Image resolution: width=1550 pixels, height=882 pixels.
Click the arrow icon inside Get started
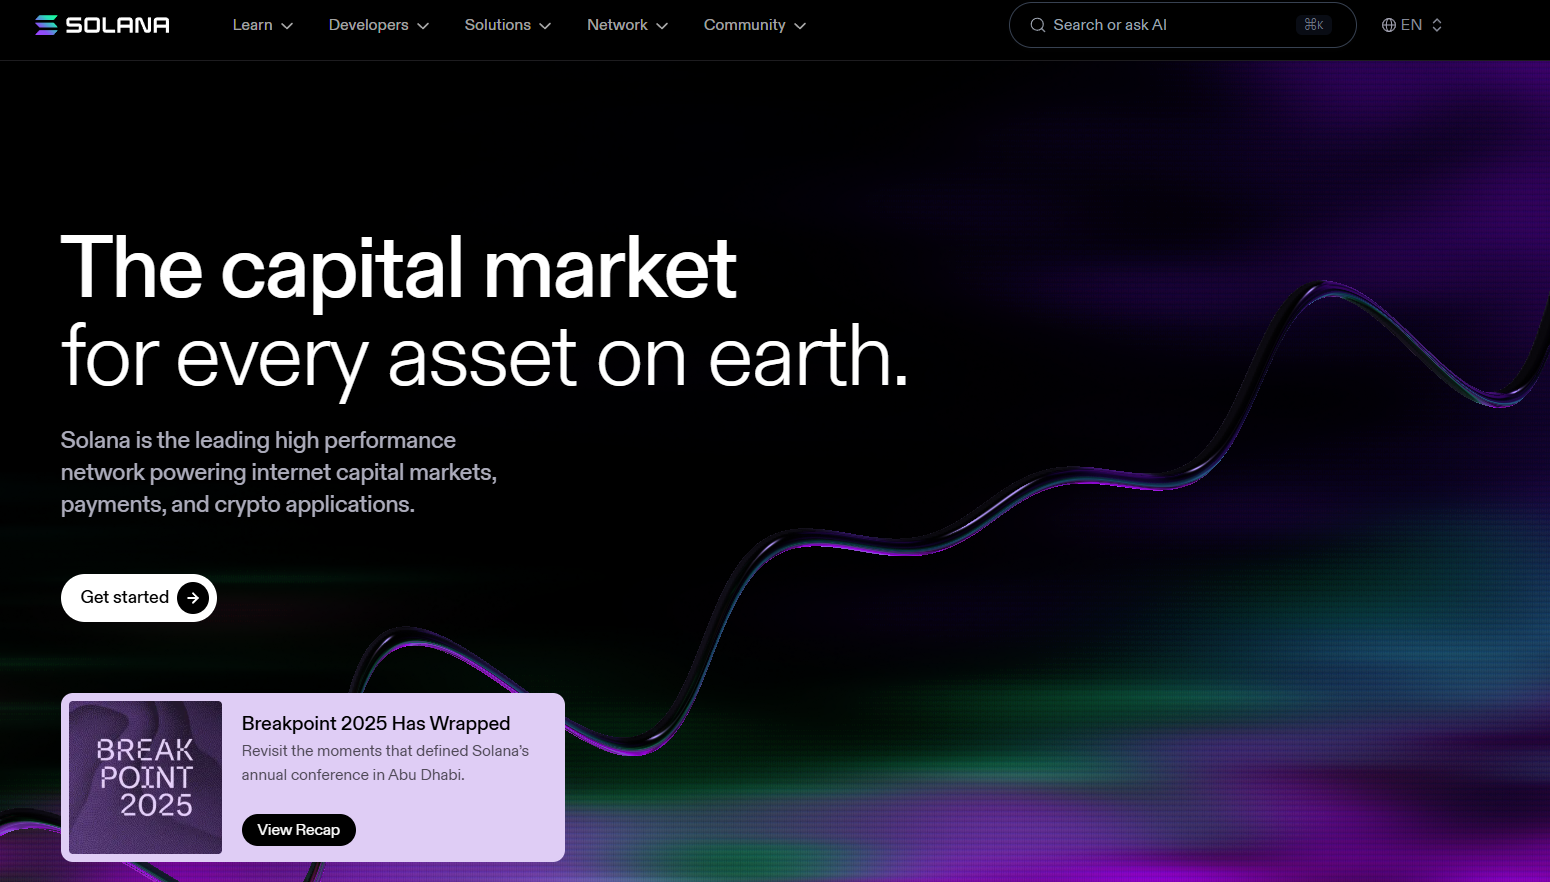coord(193,598)
